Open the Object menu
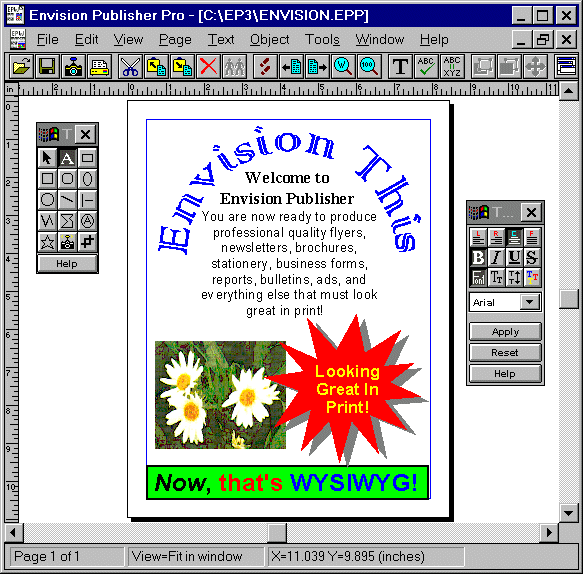Screen dimensions: 583x574 tap(270, 39)
